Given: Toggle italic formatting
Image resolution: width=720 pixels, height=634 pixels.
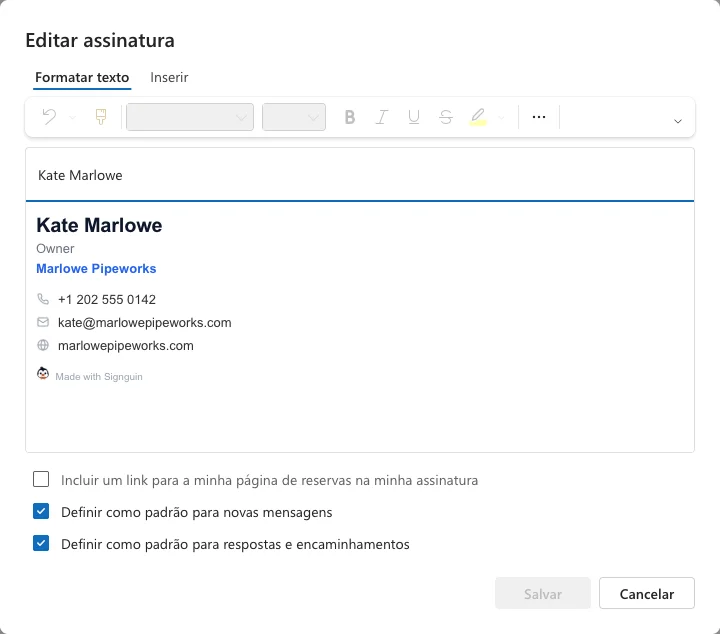Looking at the screenshot, I should point(382,118).
